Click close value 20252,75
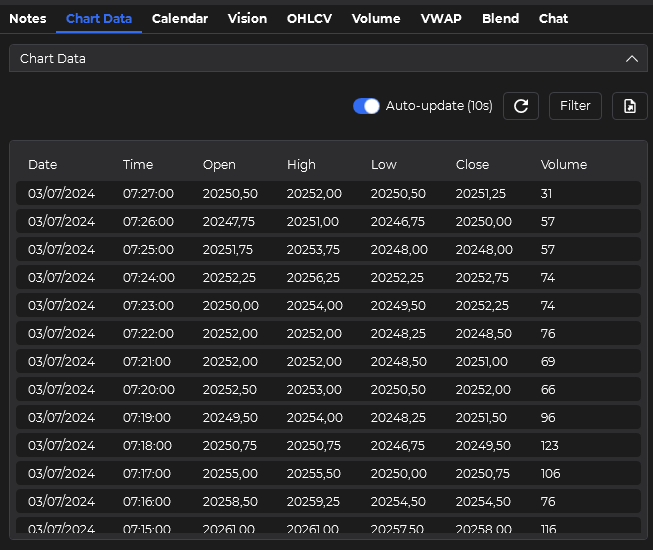 (x=482, y=277)
